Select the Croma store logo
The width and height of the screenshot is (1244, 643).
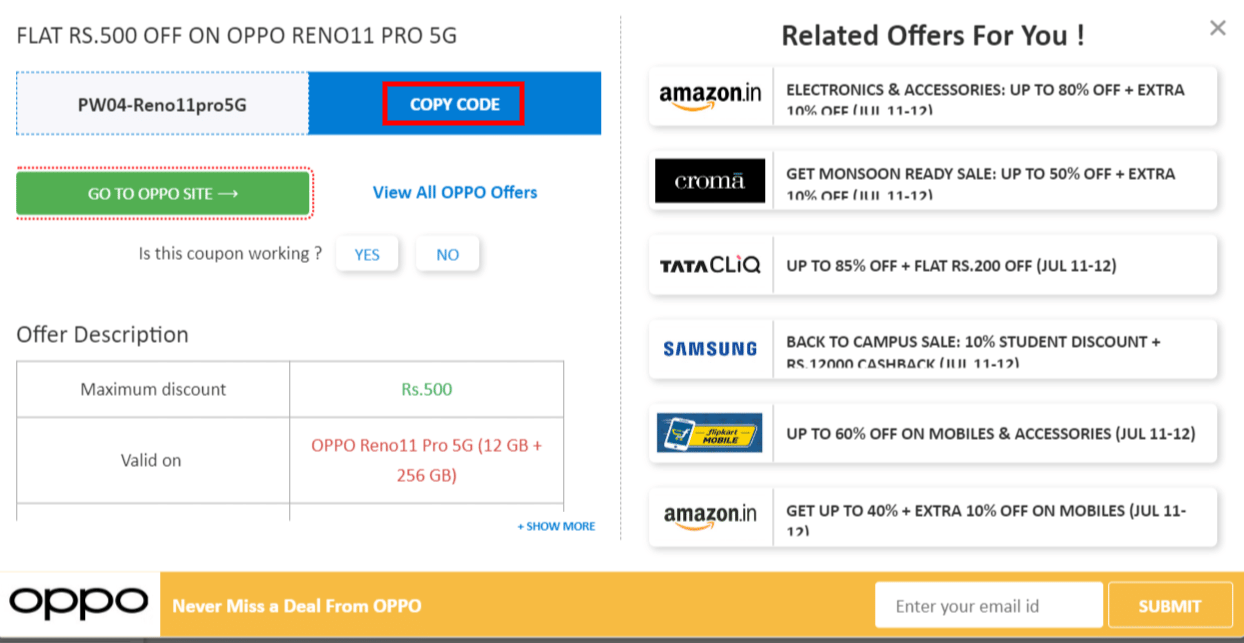(x=710, y=180)
